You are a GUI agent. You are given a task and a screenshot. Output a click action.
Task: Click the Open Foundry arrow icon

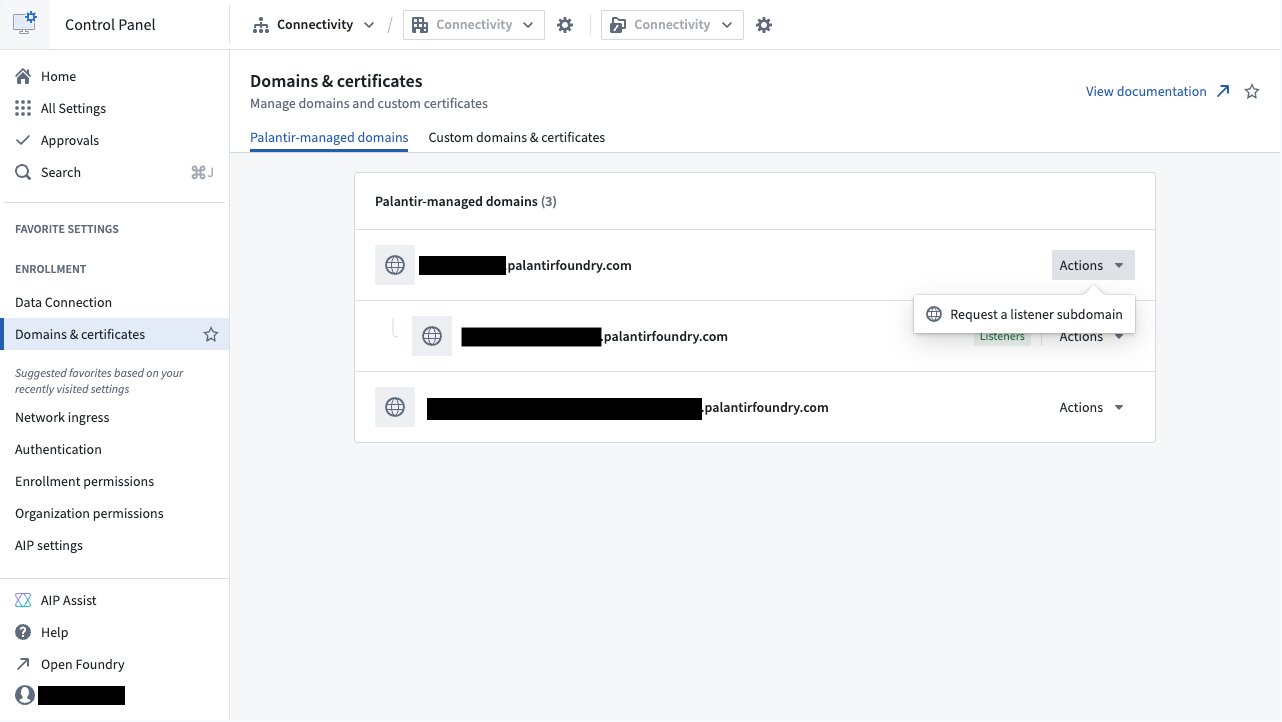(x=22, y=664)
